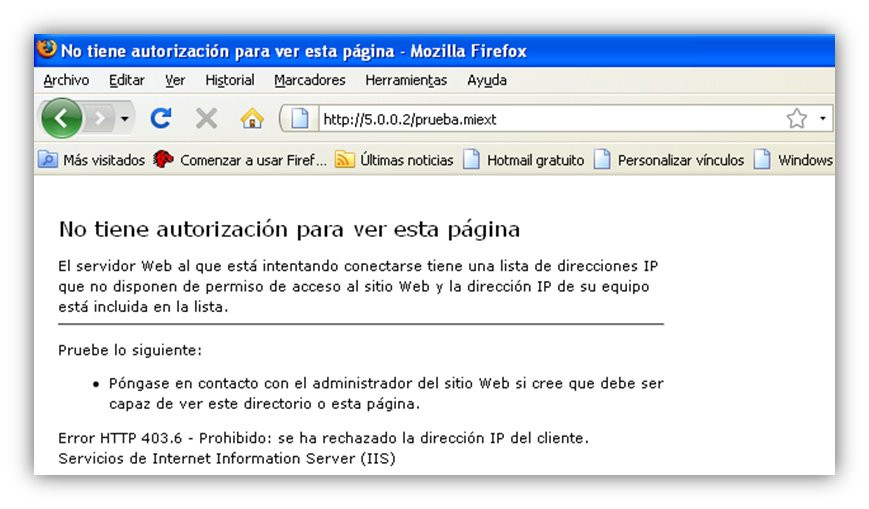Click the page icon beside the Windows bookmark
This screenshot has height=509, width=869.
coord(762,159)
